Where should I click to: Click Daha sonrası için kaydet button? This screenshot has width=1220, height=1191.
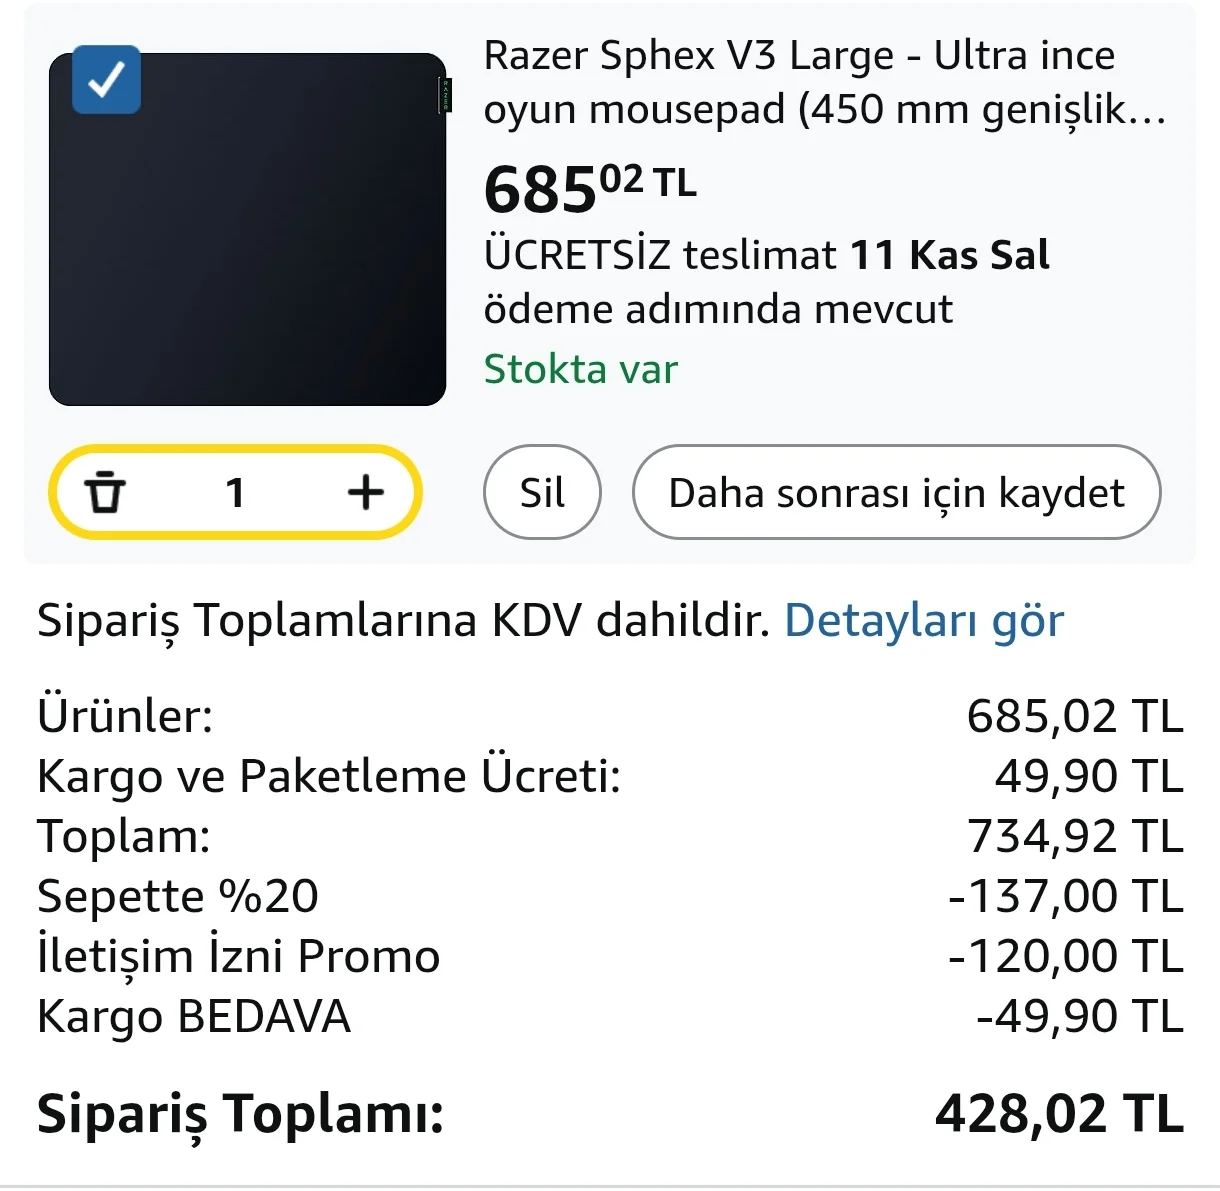[896, 493]
